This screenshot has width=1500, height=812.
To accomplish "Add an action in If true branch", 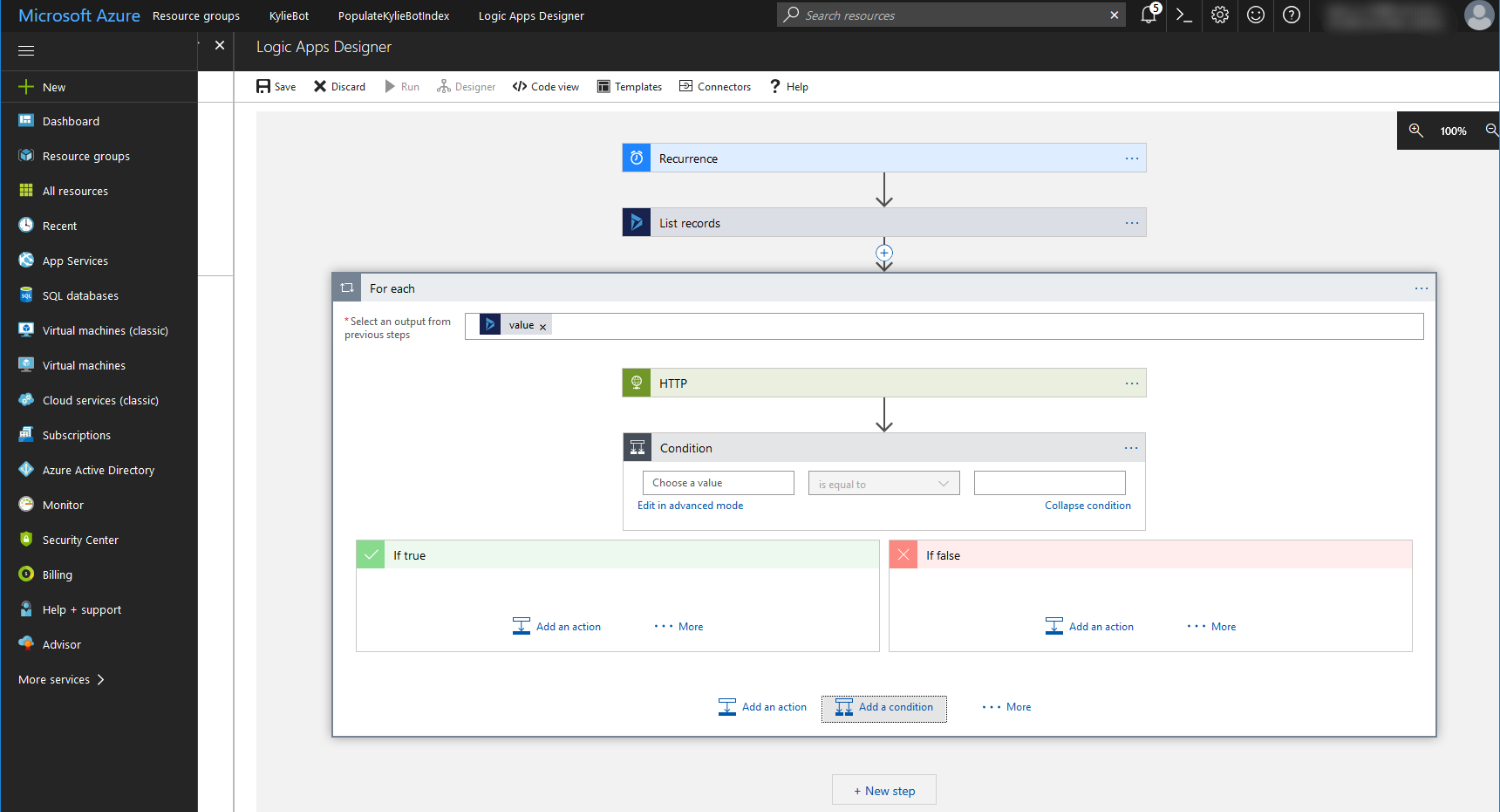I will click(557, 627).
